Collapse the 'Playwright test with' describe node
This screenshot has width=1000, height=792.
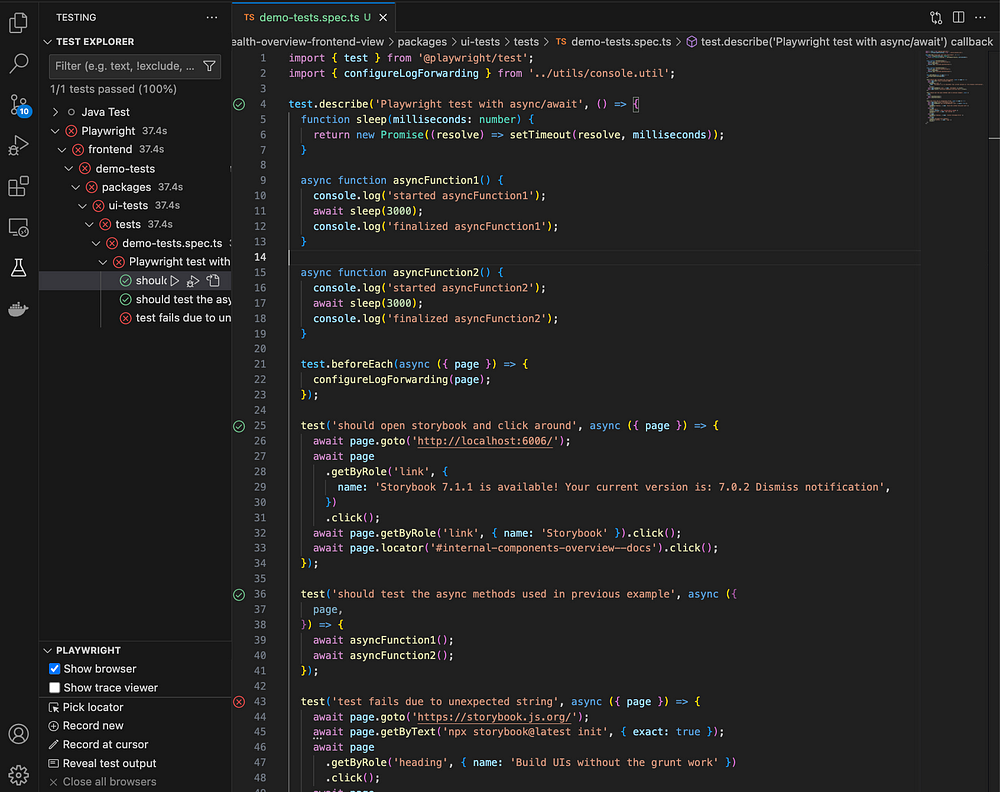[103, 262]
